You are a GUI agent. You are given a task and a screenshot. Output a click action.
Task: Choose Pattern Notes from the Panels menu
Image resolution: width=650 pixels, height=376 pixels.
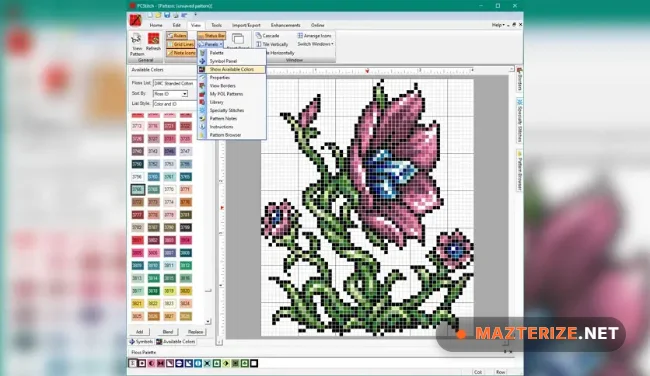point(231,119)
